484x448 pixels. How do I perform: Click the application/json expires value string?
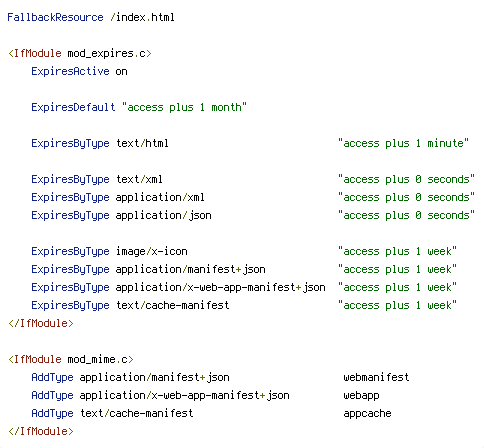click(406, 215)
